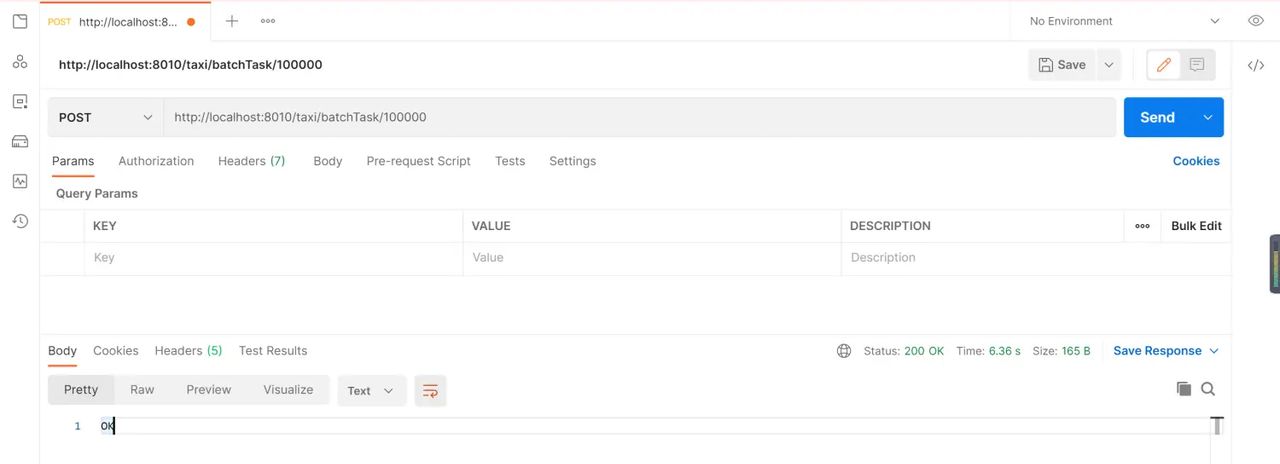This screenshot has width=1280, height=464.
Task: Select the response Body tab
Action: [62, 351]
